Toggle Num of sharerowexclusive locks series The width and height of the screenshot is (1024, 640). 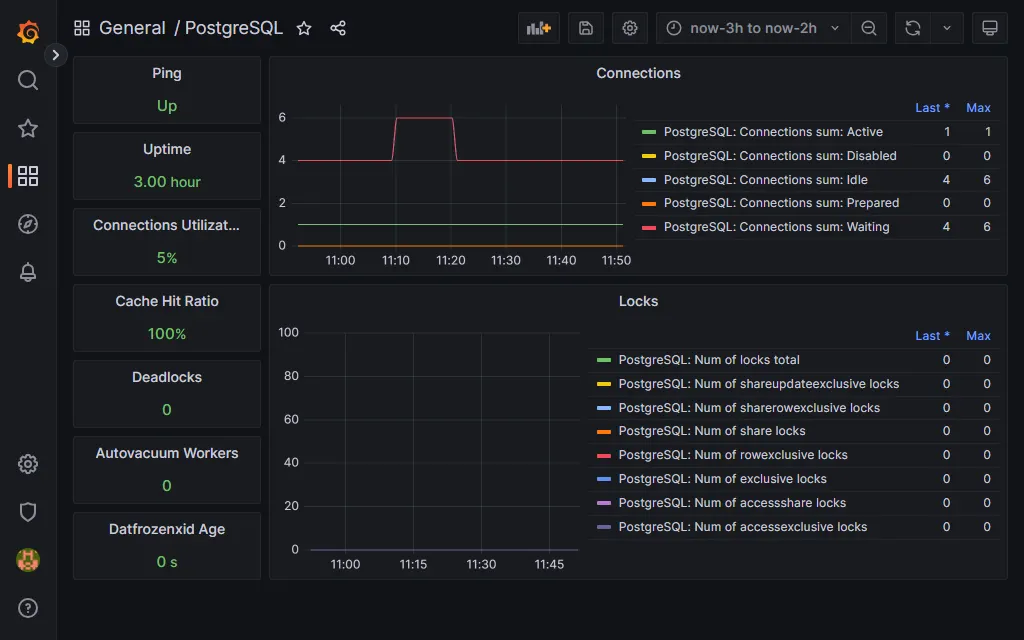(x=749, y=408)
